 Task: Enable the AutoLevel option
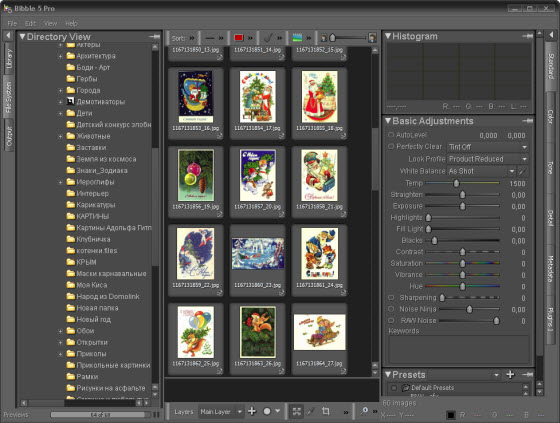(x=391, y=135)
